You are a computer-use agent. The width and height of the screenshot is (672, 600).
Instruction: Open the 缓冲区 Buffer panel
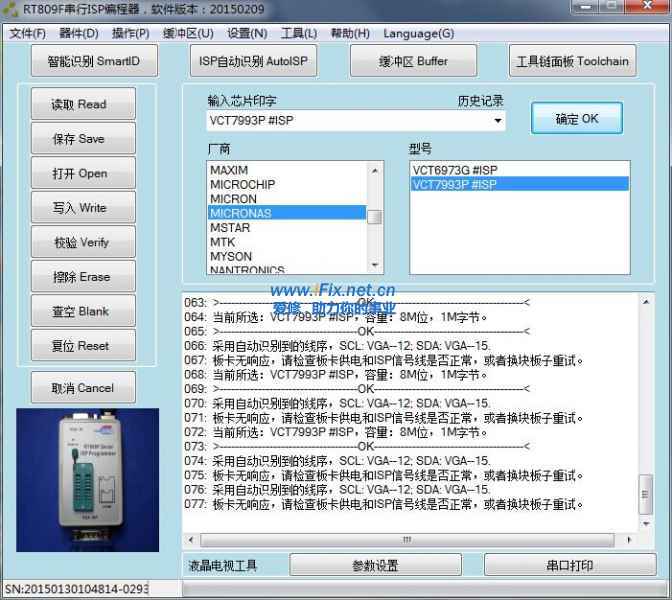click(x=413, y=61)
